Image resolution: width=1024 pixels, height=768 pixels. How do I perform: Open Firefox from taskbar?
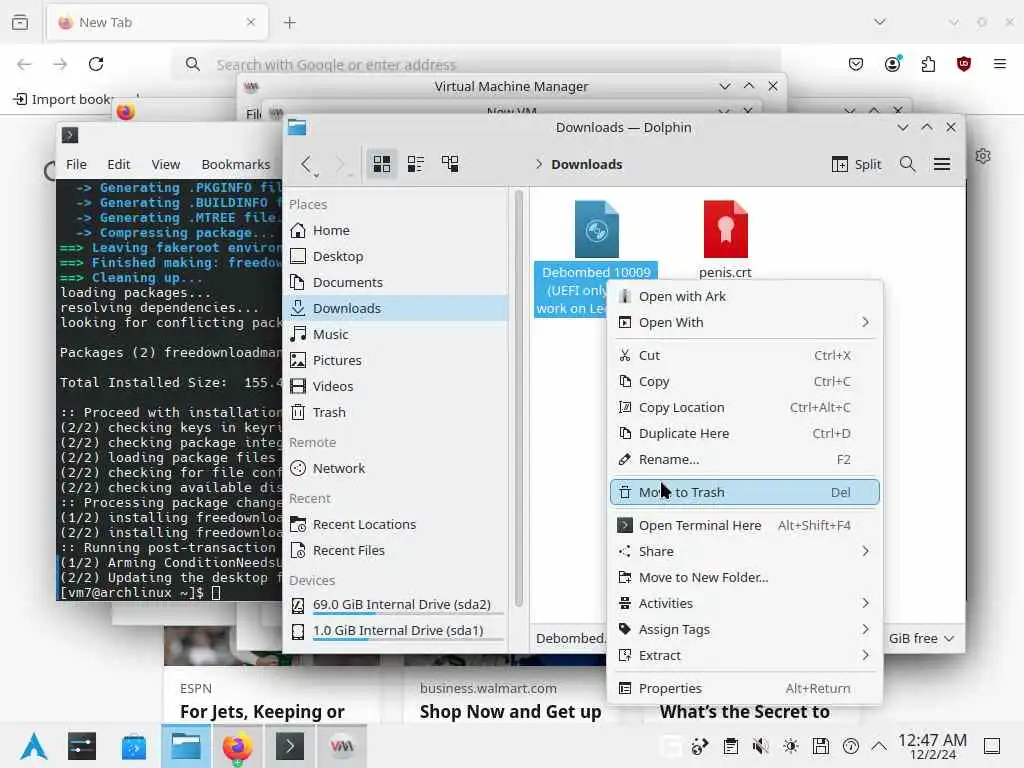[237, 746]
